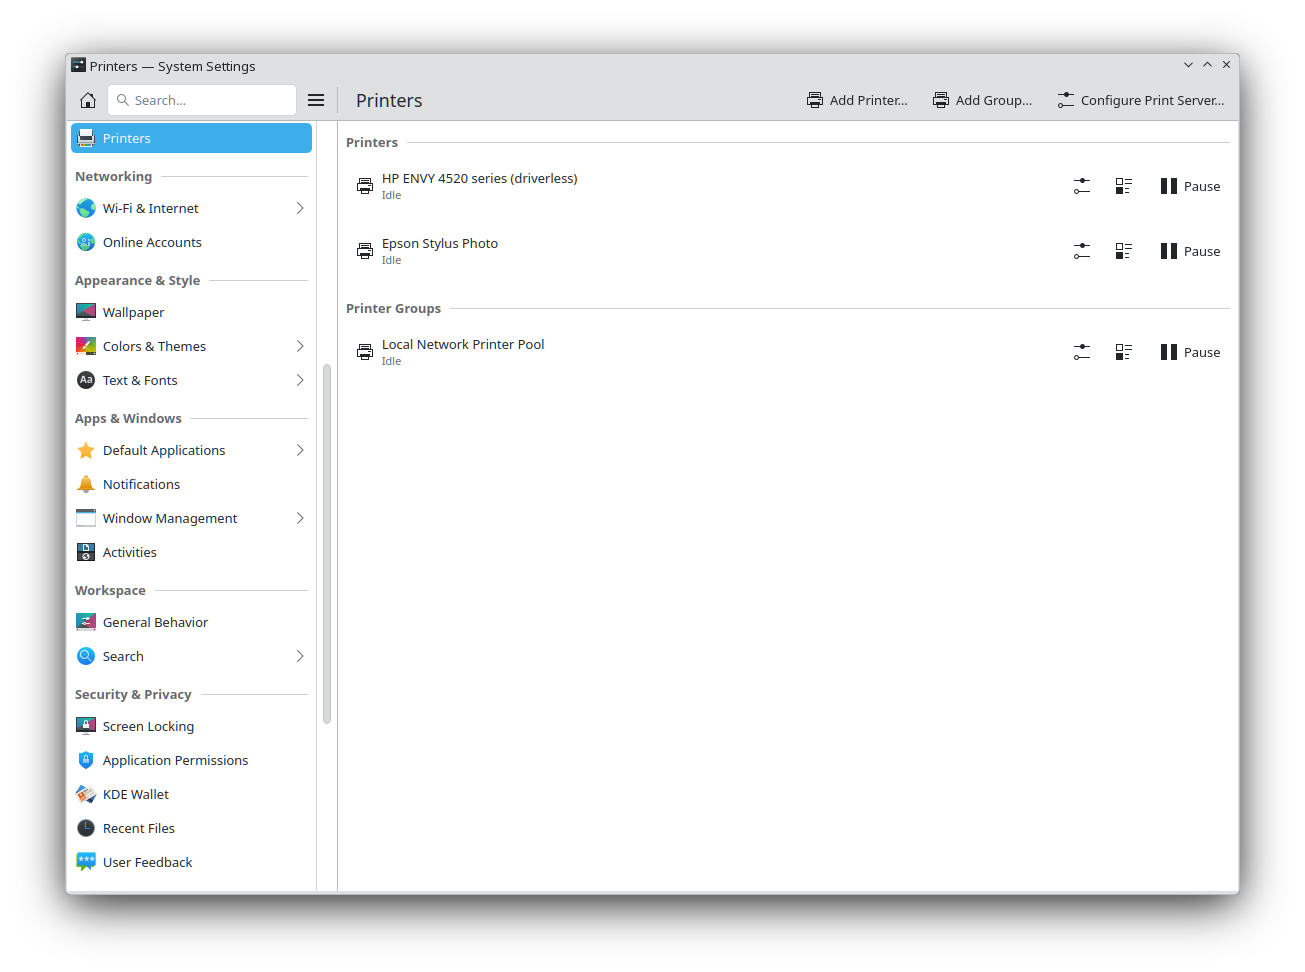Open Screen Locking settings
1305x972 pixels.
tap(148, 726)
